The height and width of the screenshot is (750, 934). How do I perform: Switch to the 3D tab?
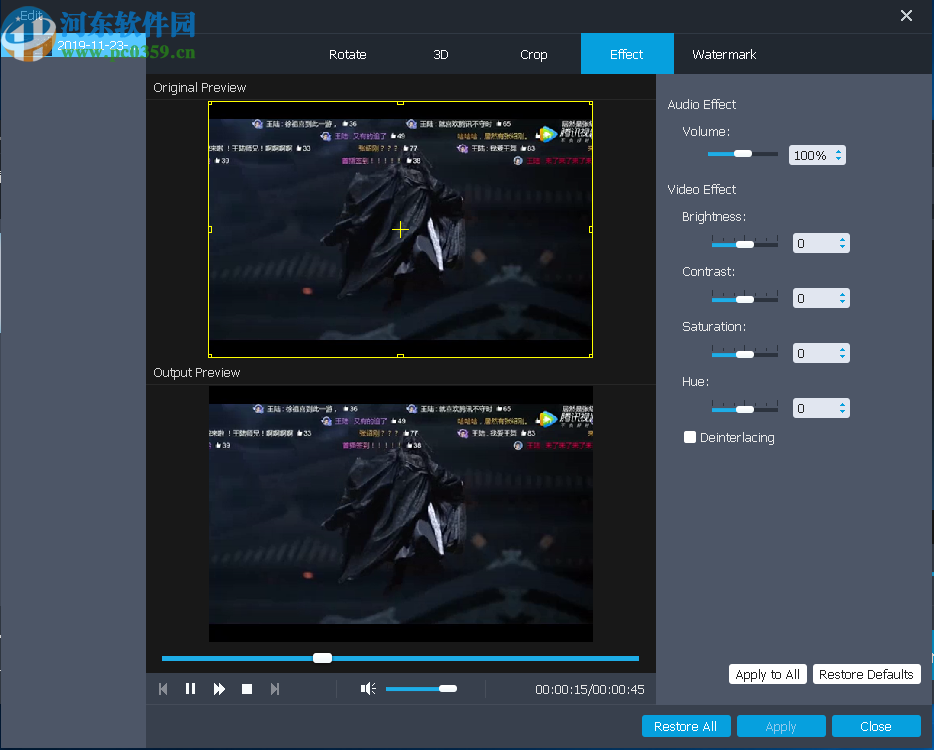tap(441, 54)
